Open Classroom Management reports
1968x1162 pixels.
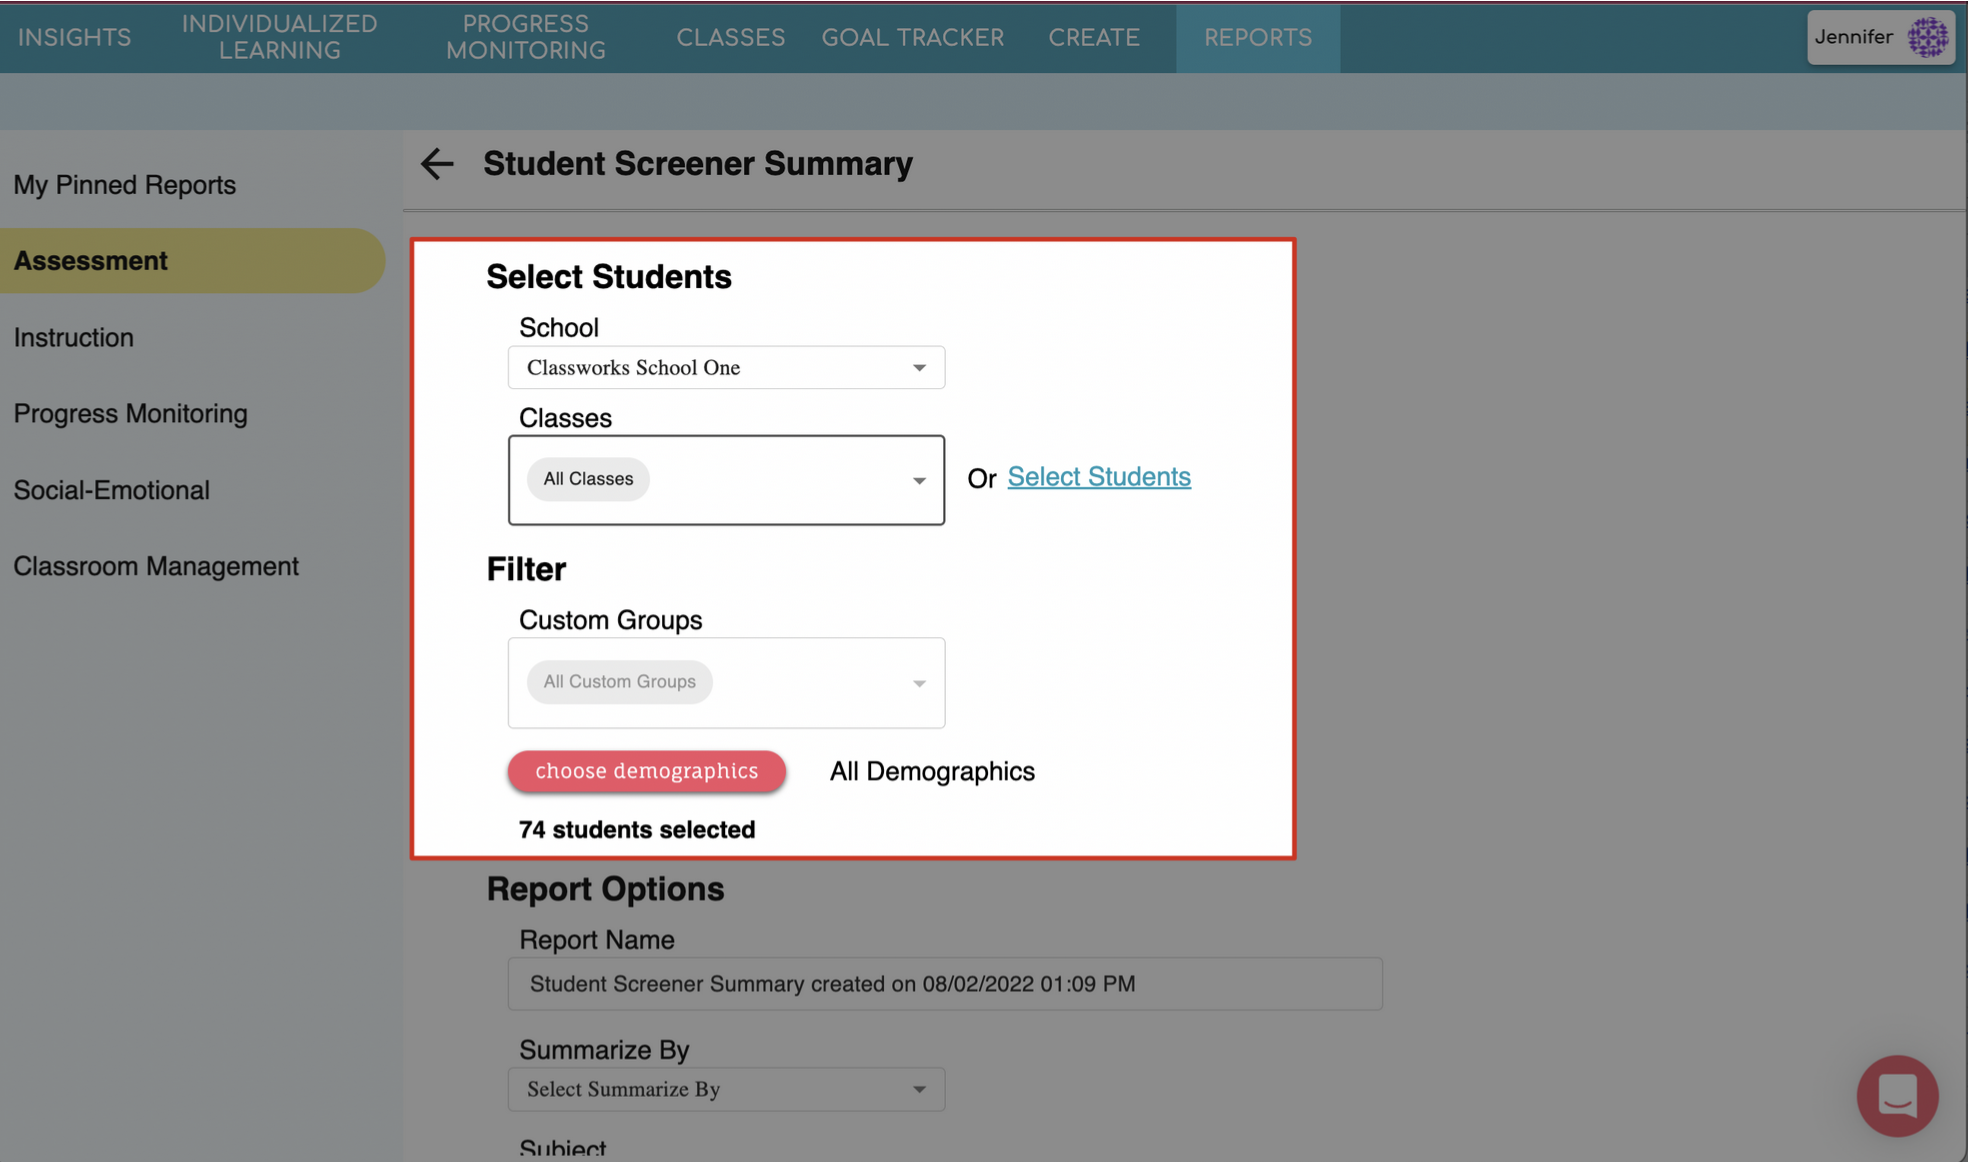156,566
